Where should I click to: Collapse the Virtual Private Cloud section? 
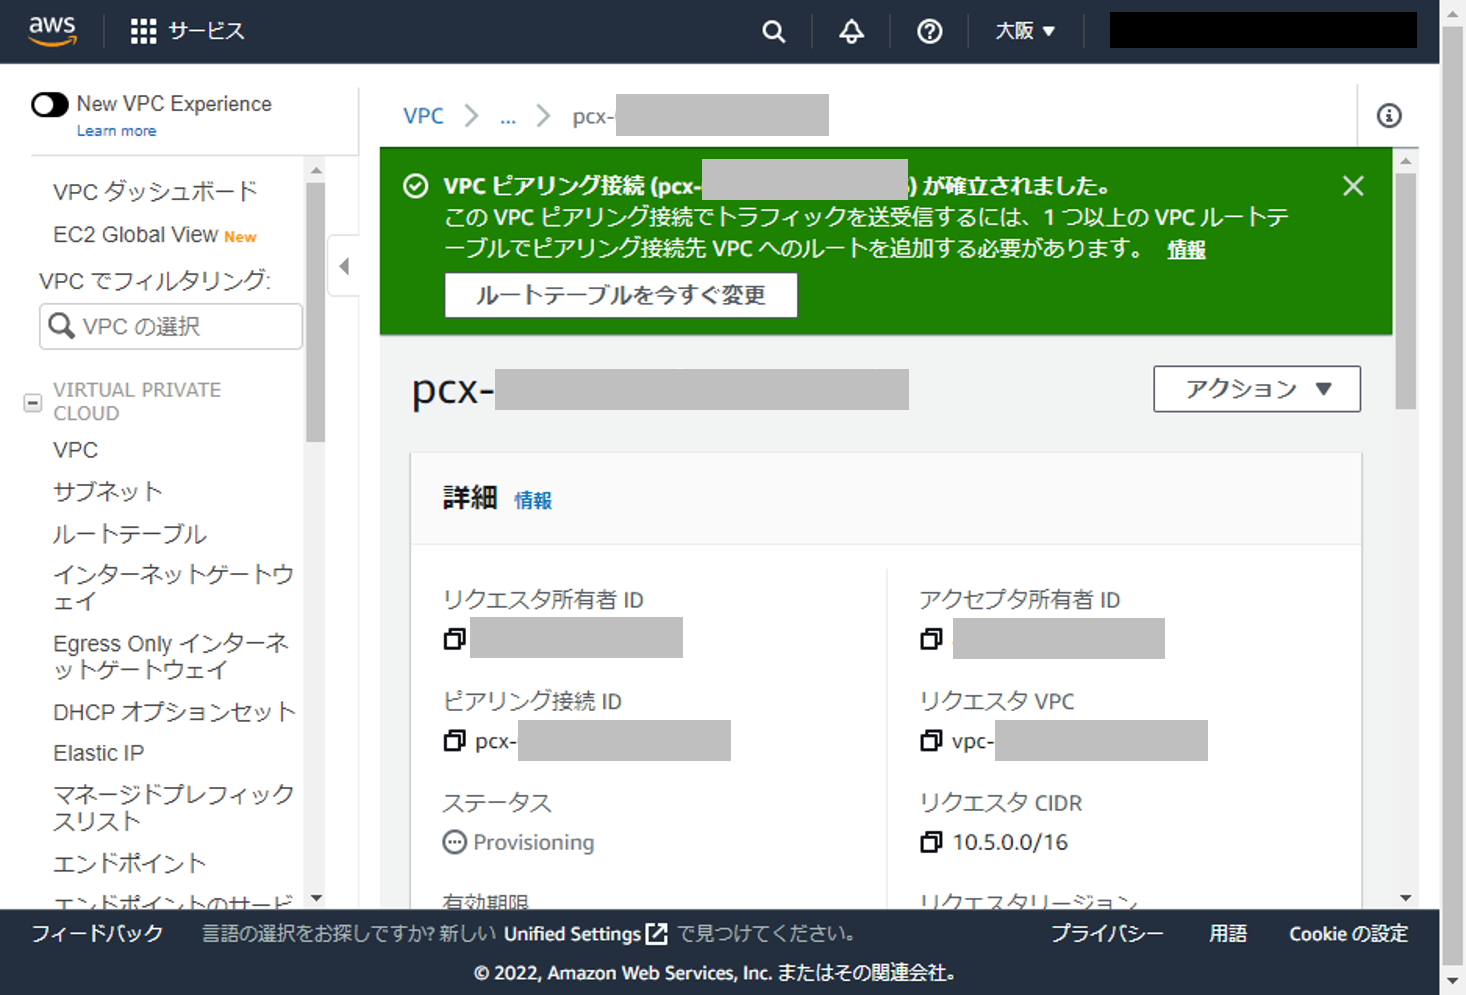33,402
